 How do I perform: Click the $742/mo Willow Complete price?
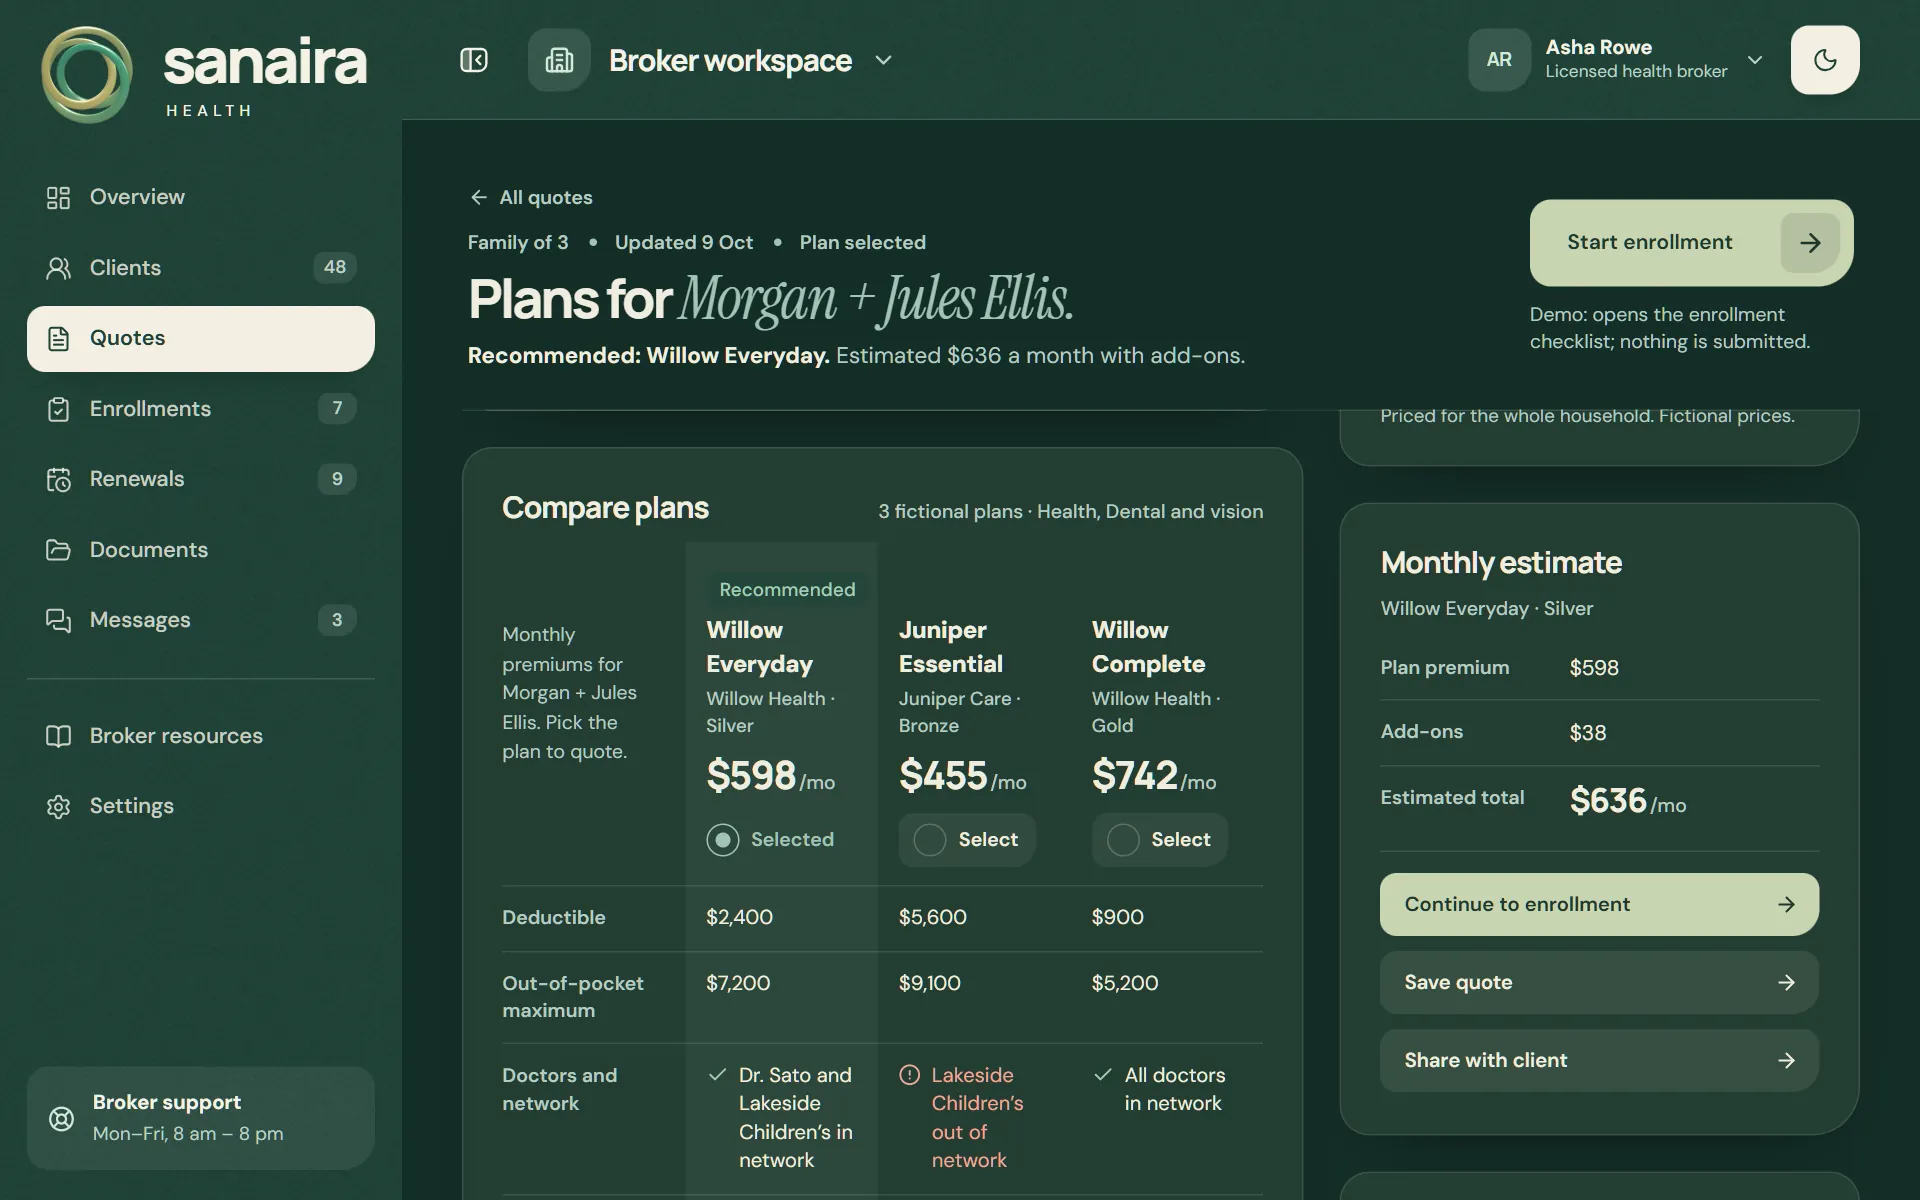click(1154, 776)
